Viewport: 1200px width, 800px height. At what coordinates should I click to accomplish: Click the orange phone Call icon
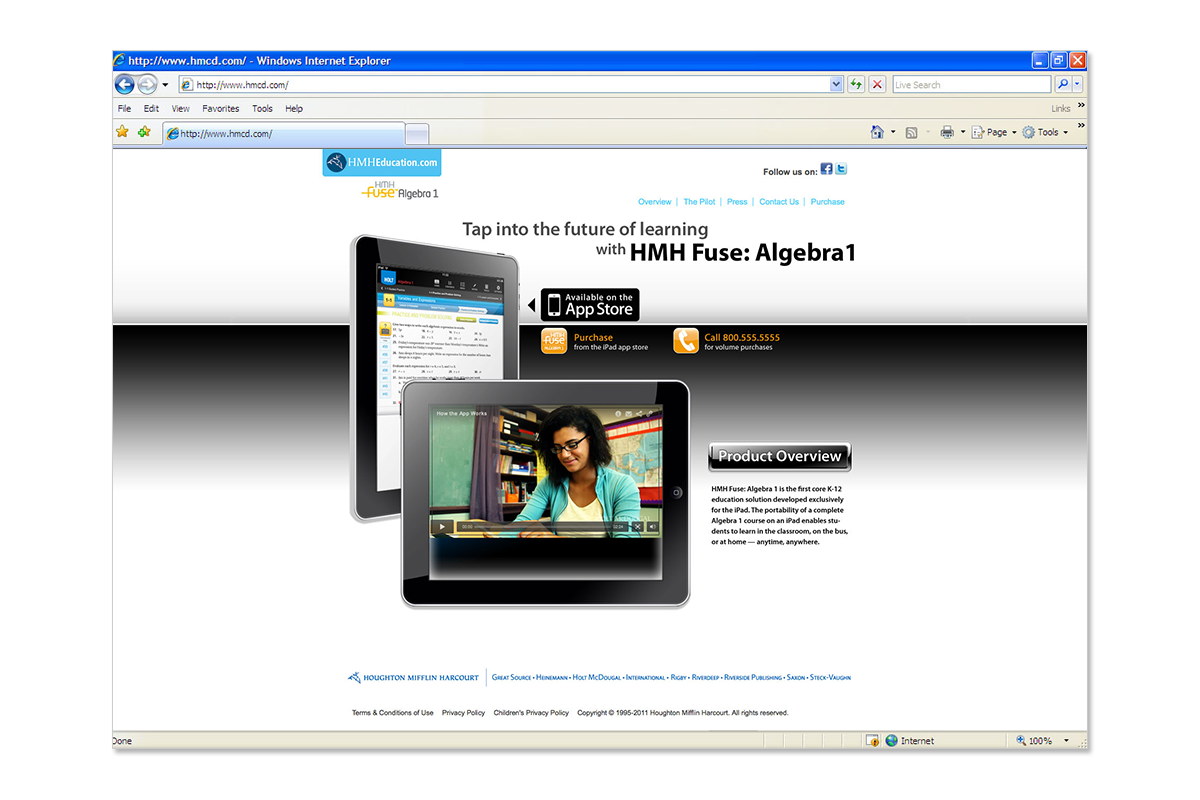coord(686,341)
